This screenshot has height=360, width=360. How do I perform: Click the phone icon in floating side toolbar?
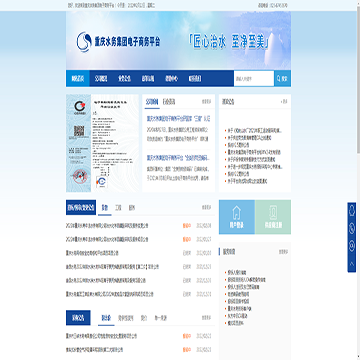[x=352, y=228]
